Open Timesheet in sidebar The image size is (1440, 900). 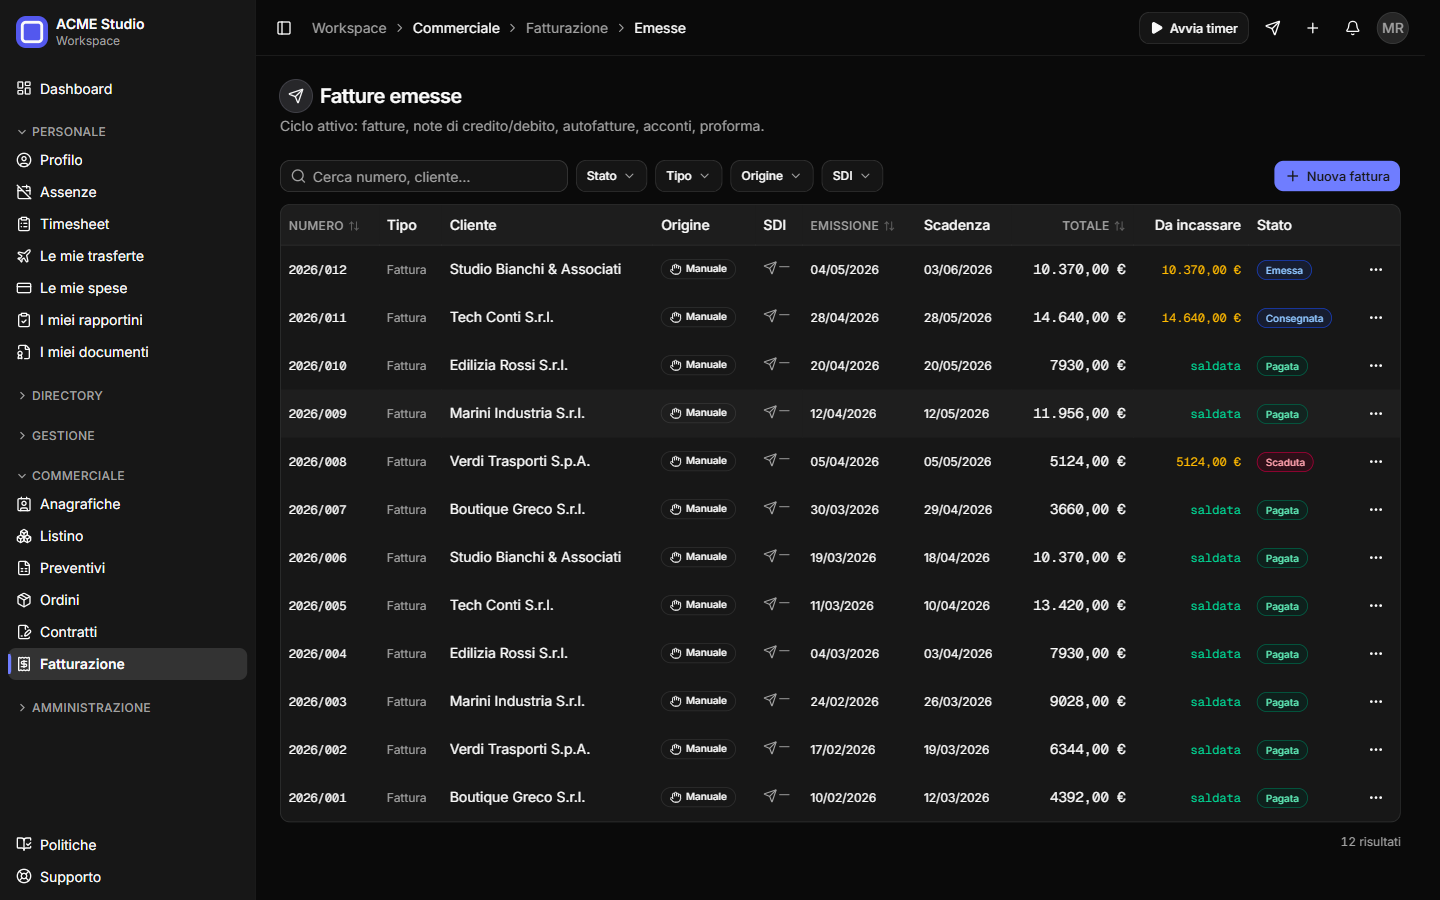click(128, 224)
